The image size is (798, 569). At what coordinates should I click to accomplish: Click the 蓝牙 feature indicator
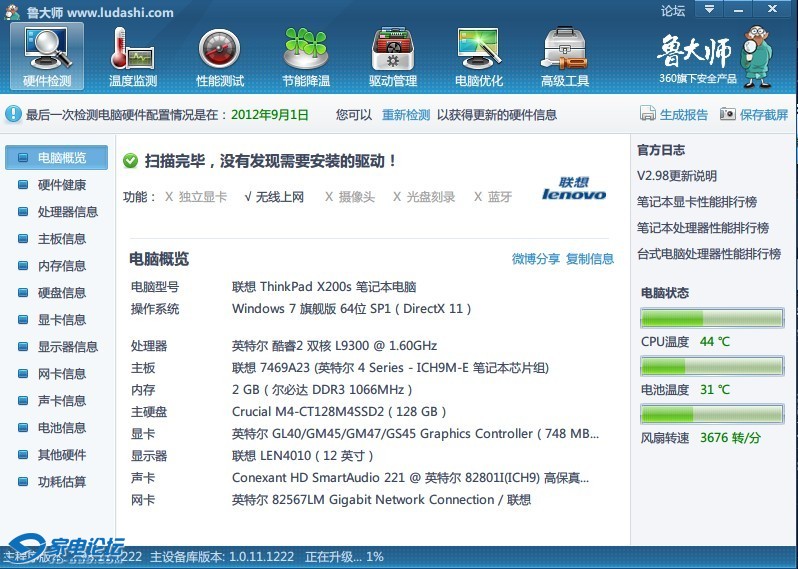tap(493, 196)
